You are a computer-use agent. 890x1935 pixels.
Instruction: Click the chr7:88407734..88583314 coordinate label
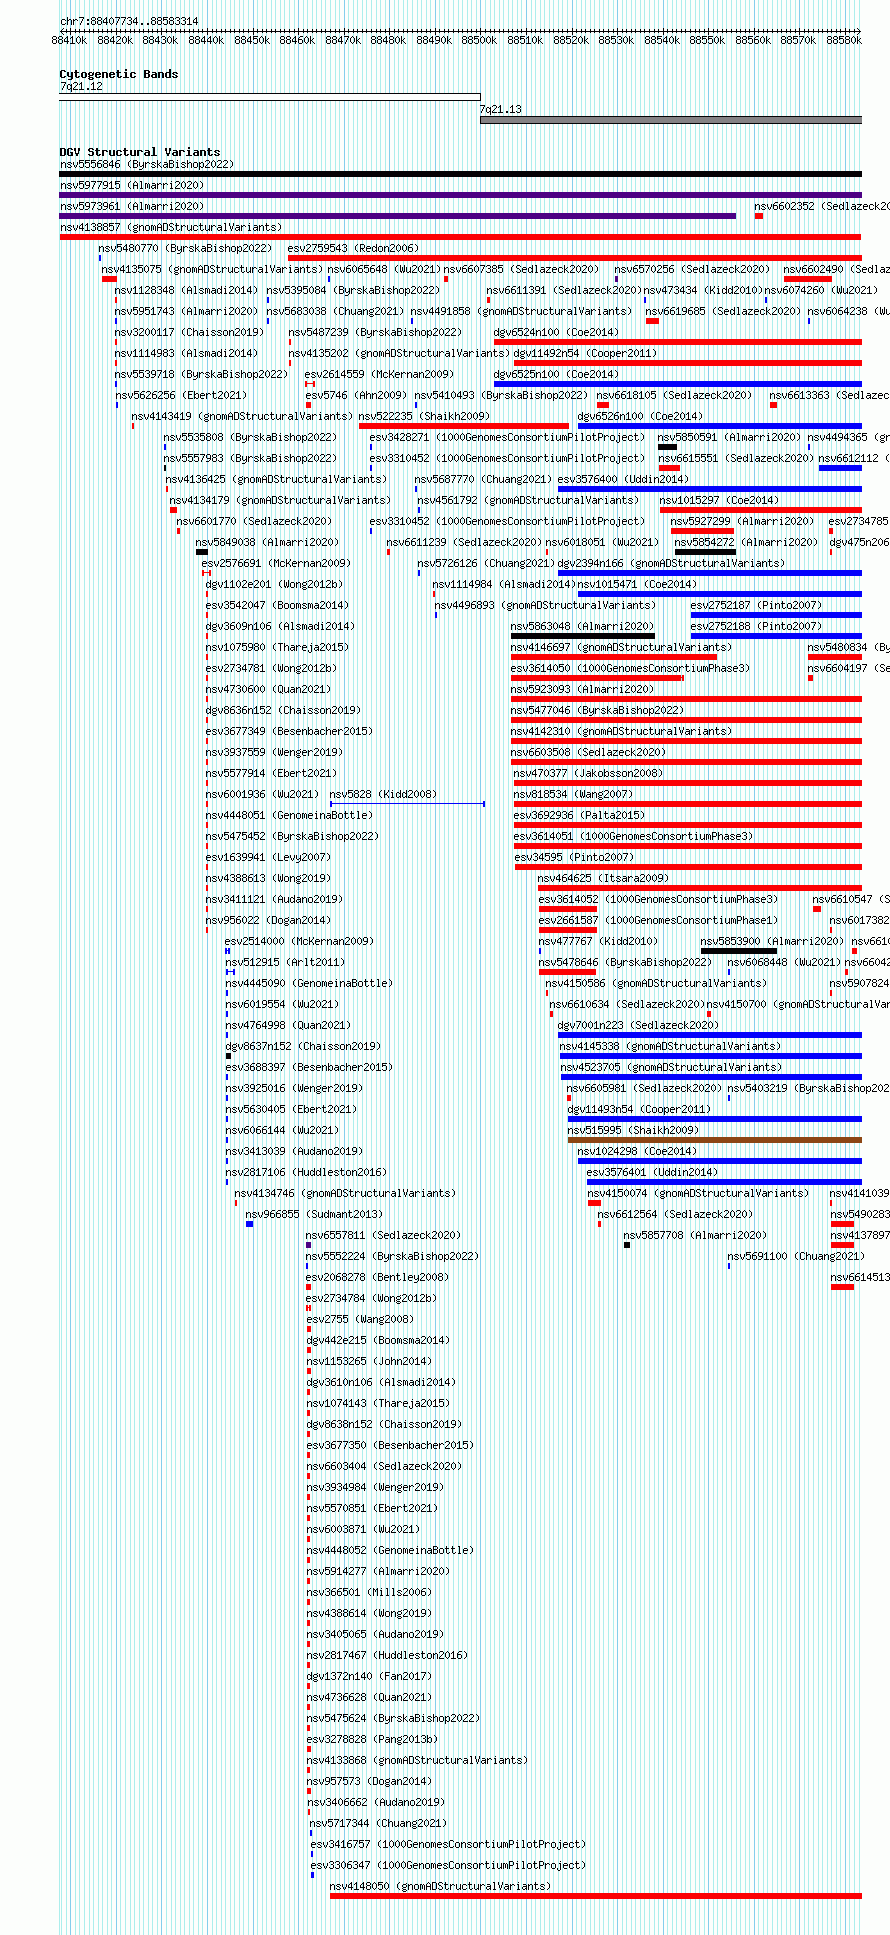(129, 21)
